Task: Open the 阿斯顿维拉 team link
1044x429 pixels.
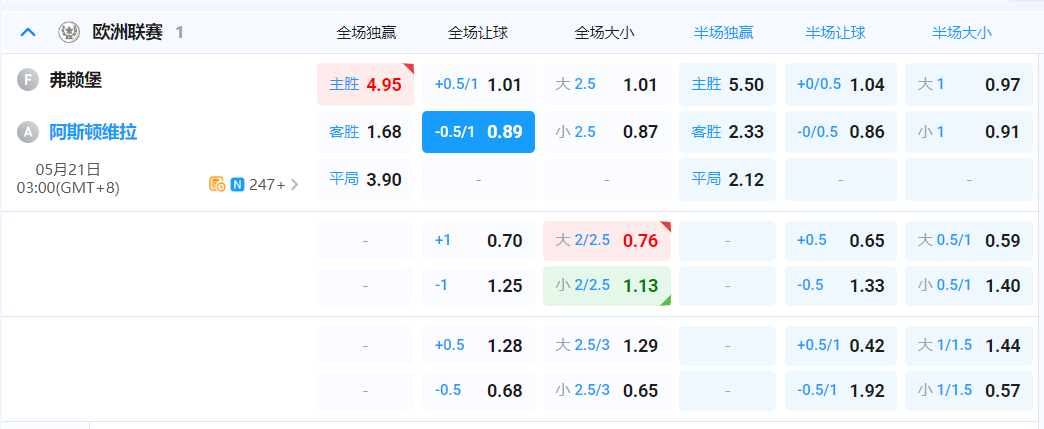Action: 93,132
